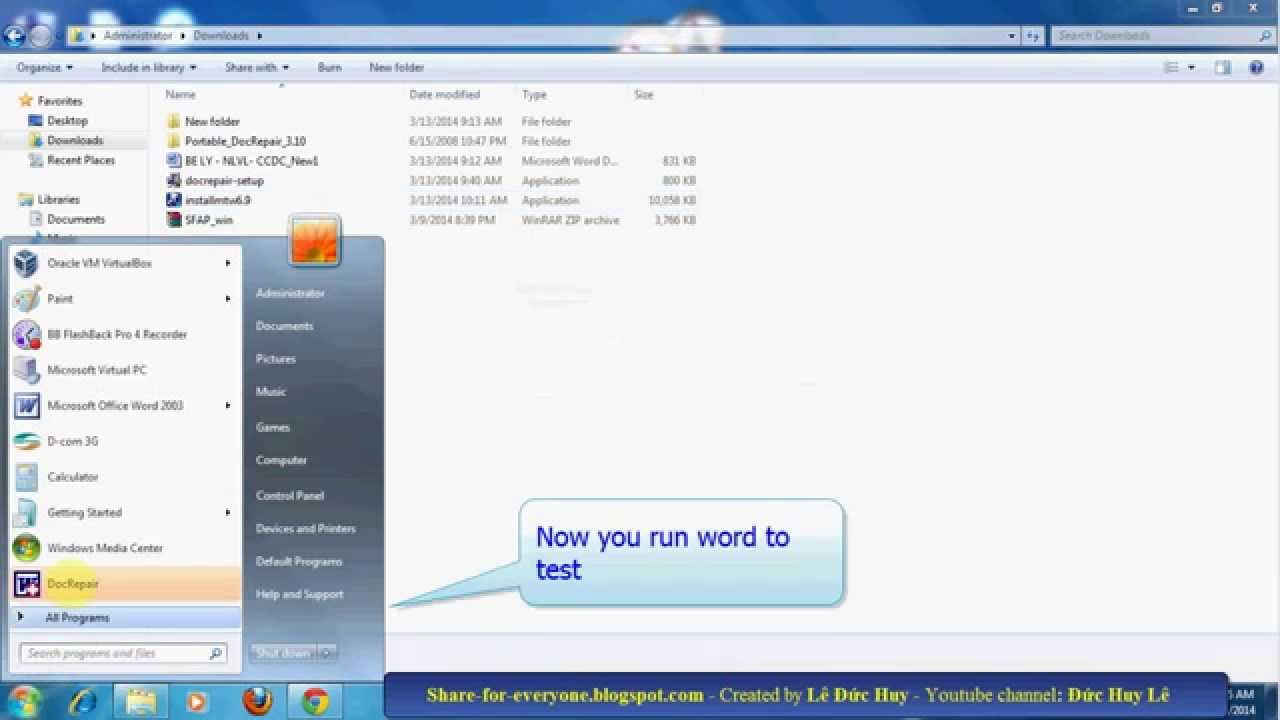The image size is (1280, 720).
Task: Open the Share with dropdown
Action: click(257, 68)
